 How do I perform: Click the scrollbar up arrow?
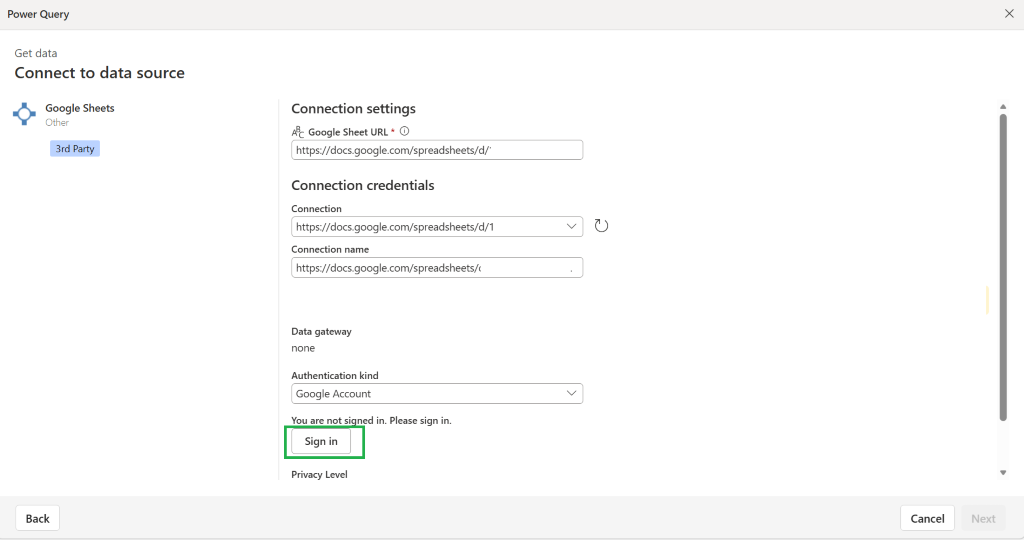click(x=1003, y=106)
